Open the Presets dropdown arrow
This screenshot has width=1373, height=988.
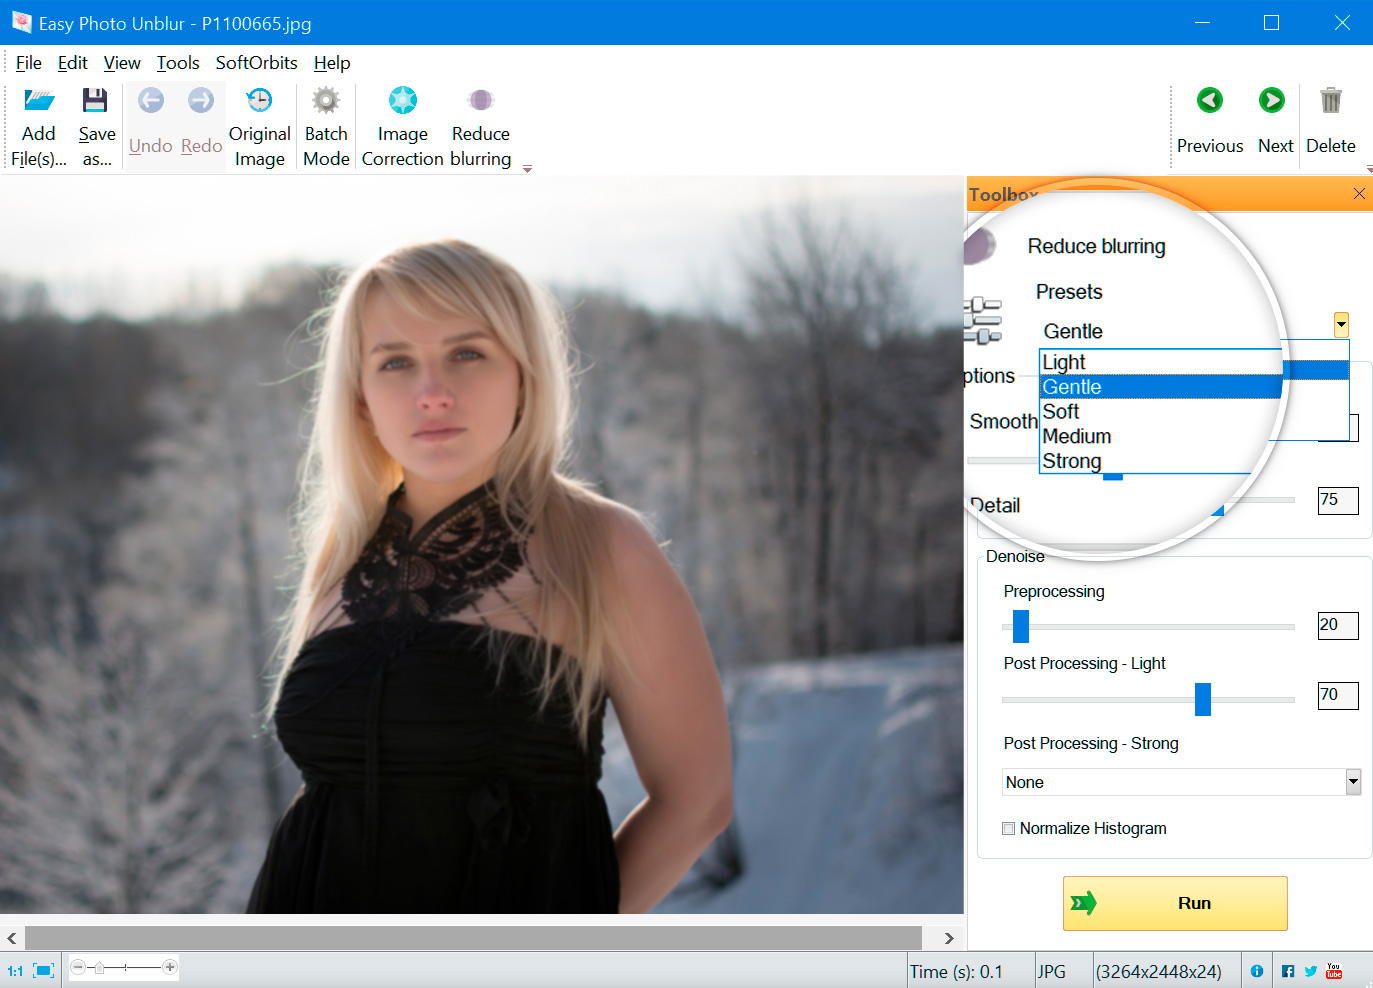click(x=1341, y=324)
